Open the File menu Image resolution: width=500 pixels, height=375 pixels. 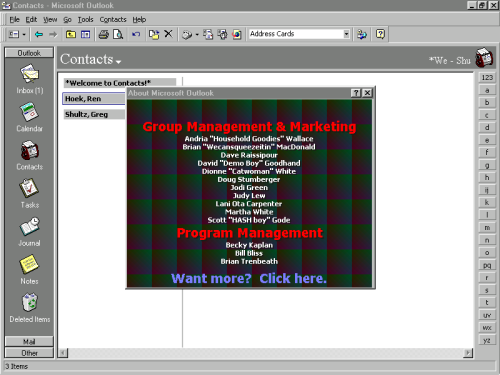coord(14,20)
